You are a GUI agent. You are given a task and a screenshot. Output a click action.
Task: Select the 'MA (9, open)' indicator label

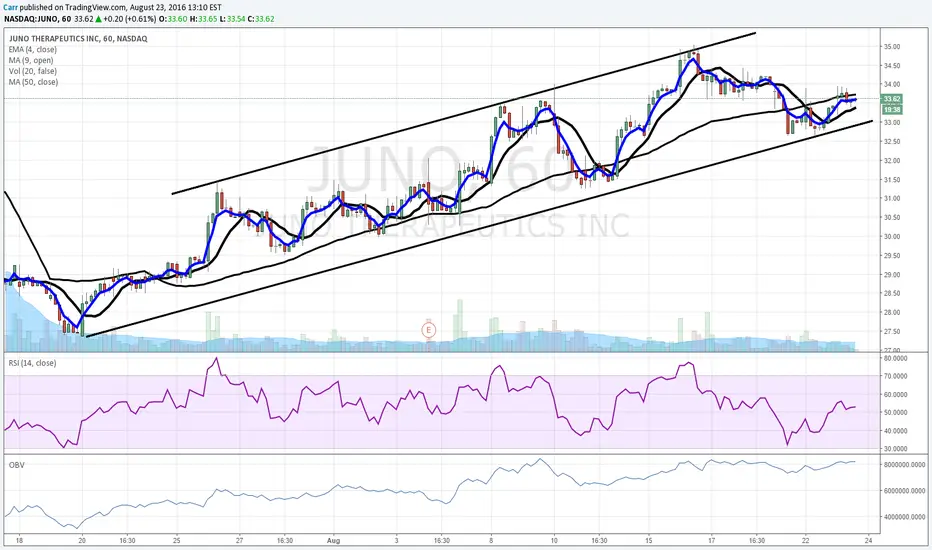[x=31, y=61]
